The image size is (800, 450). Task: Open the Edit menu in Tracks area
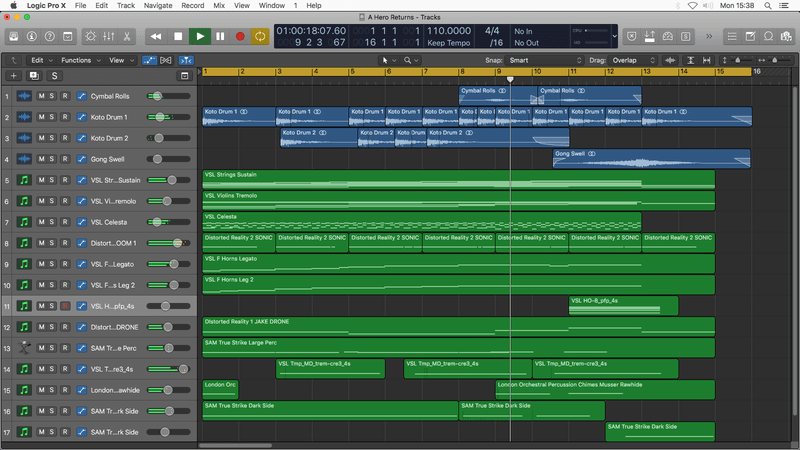41,60
